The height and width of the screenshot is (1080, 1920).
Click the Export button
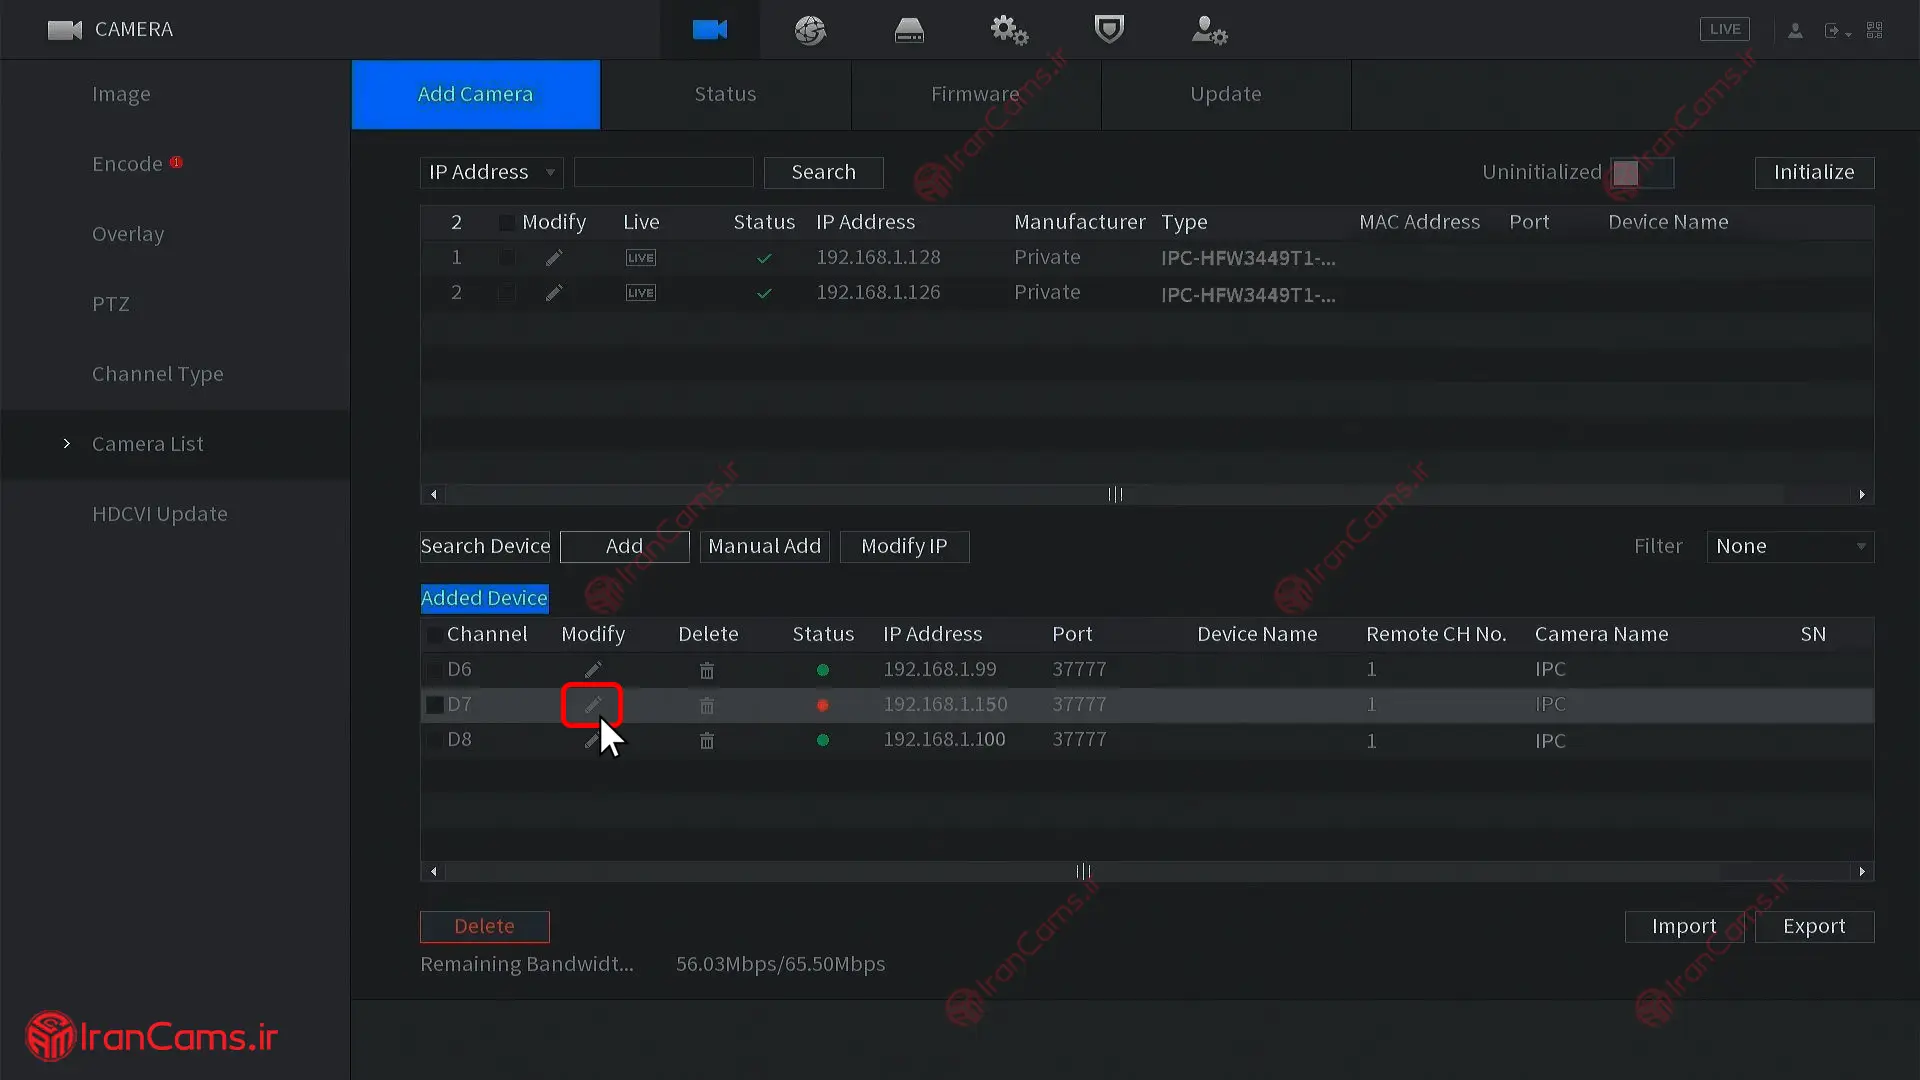point(1814,926)
